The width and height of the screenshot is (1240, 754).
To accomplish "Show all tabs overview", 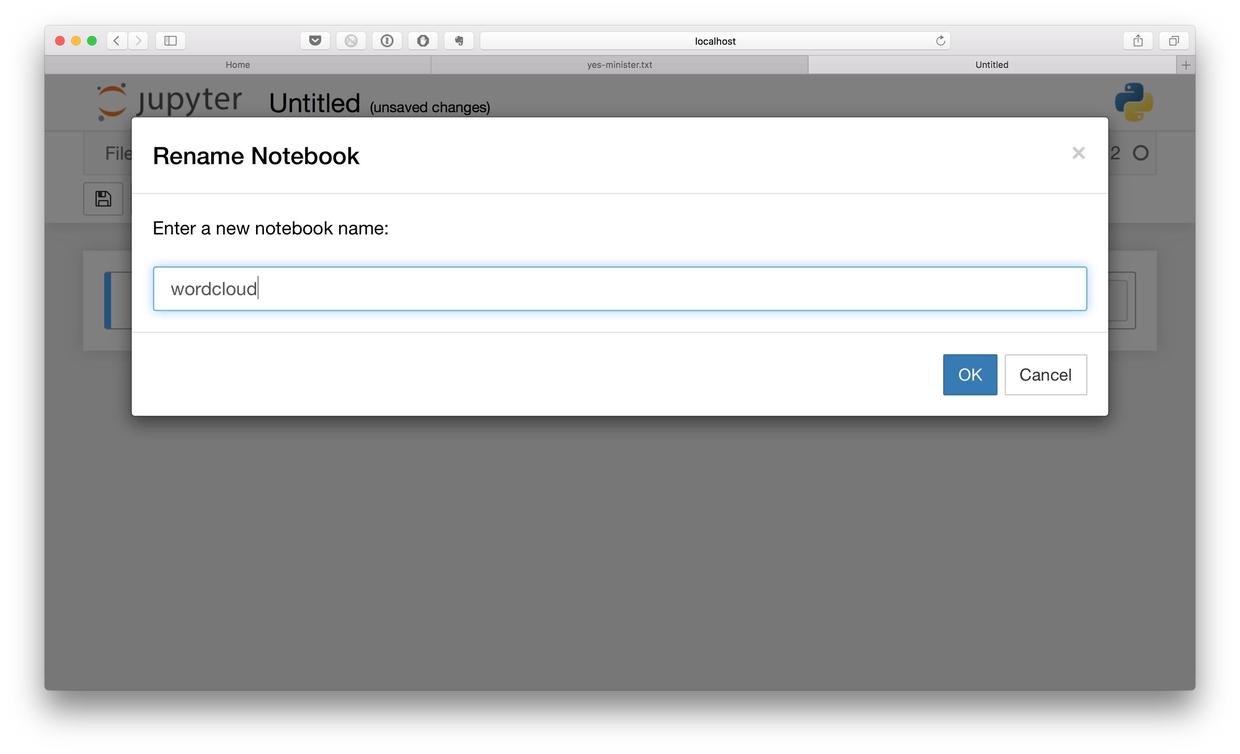I will [1174, 41].
